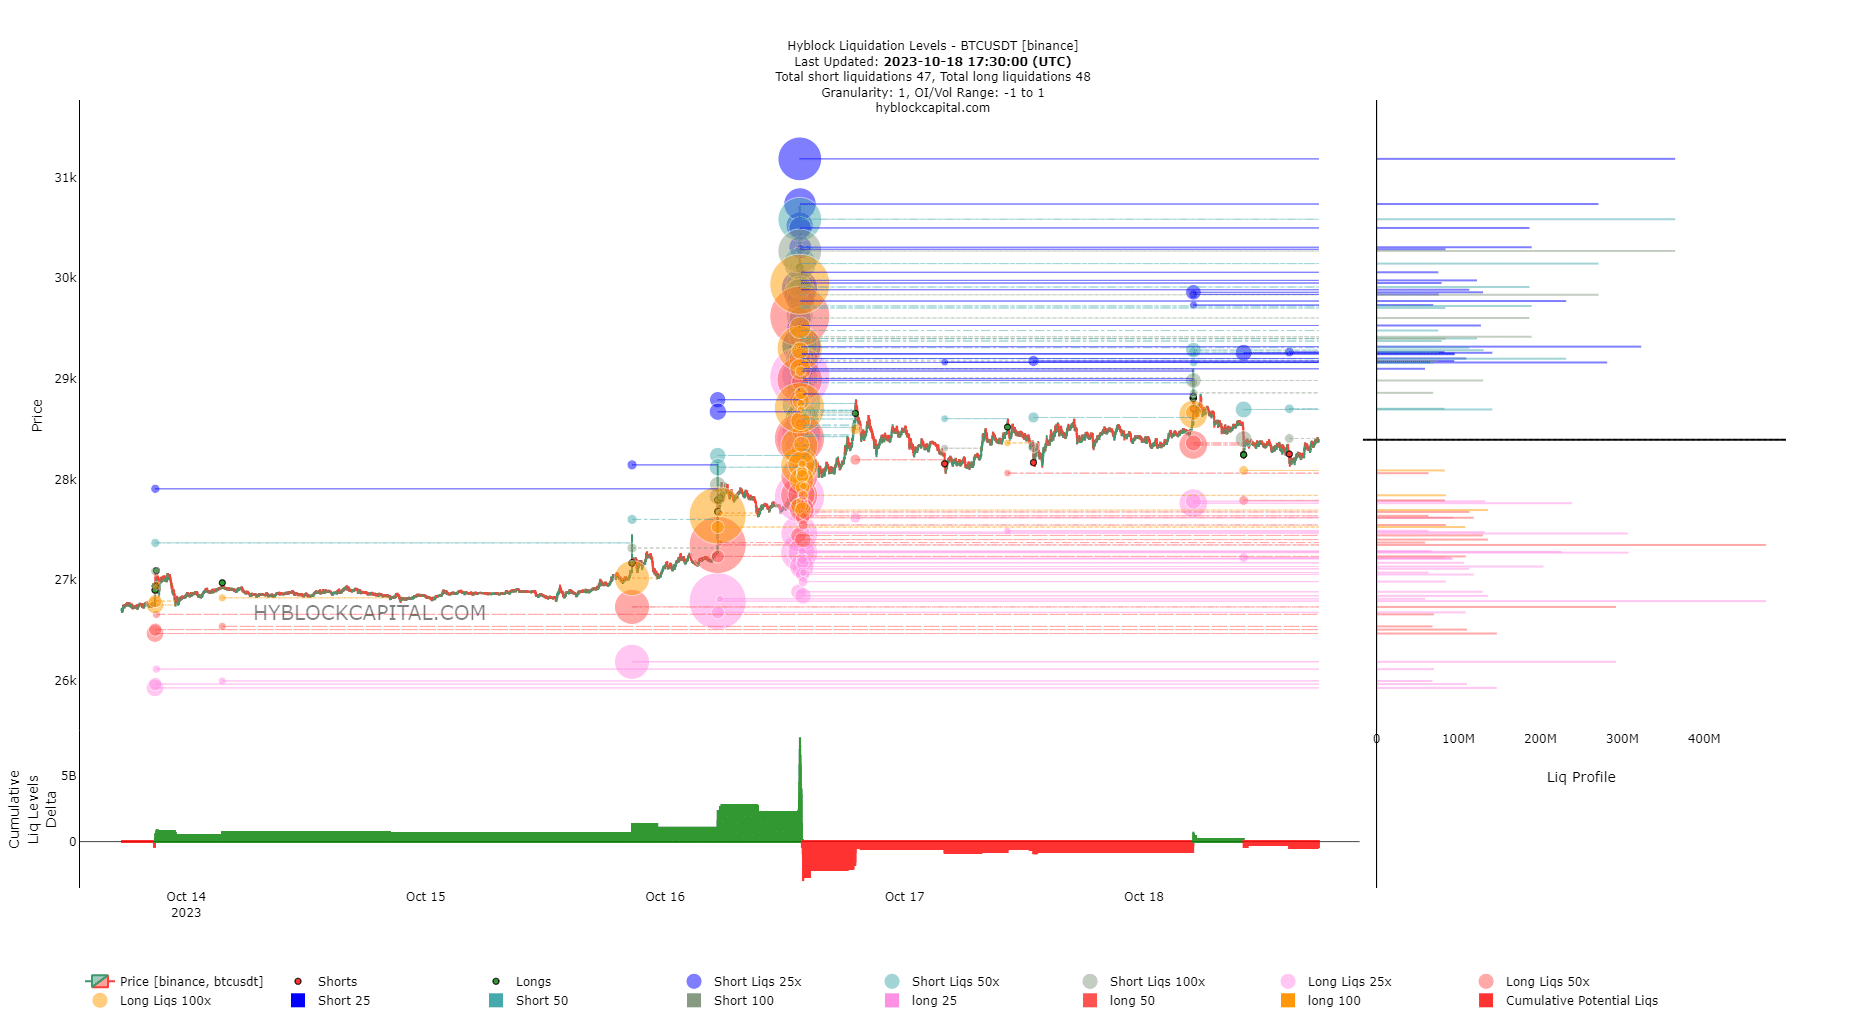Click the Short 50 teal legend square
This screenshot has height=1027, width=1866.
click(x=496, y=1000)
